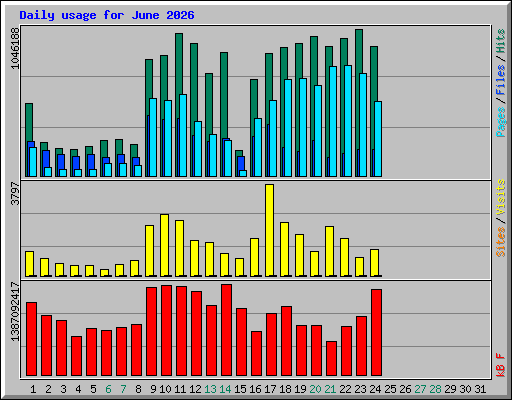The image size is (512, 400).
Task: Click day label 29 on the x-axis
Action: point(450,389)
